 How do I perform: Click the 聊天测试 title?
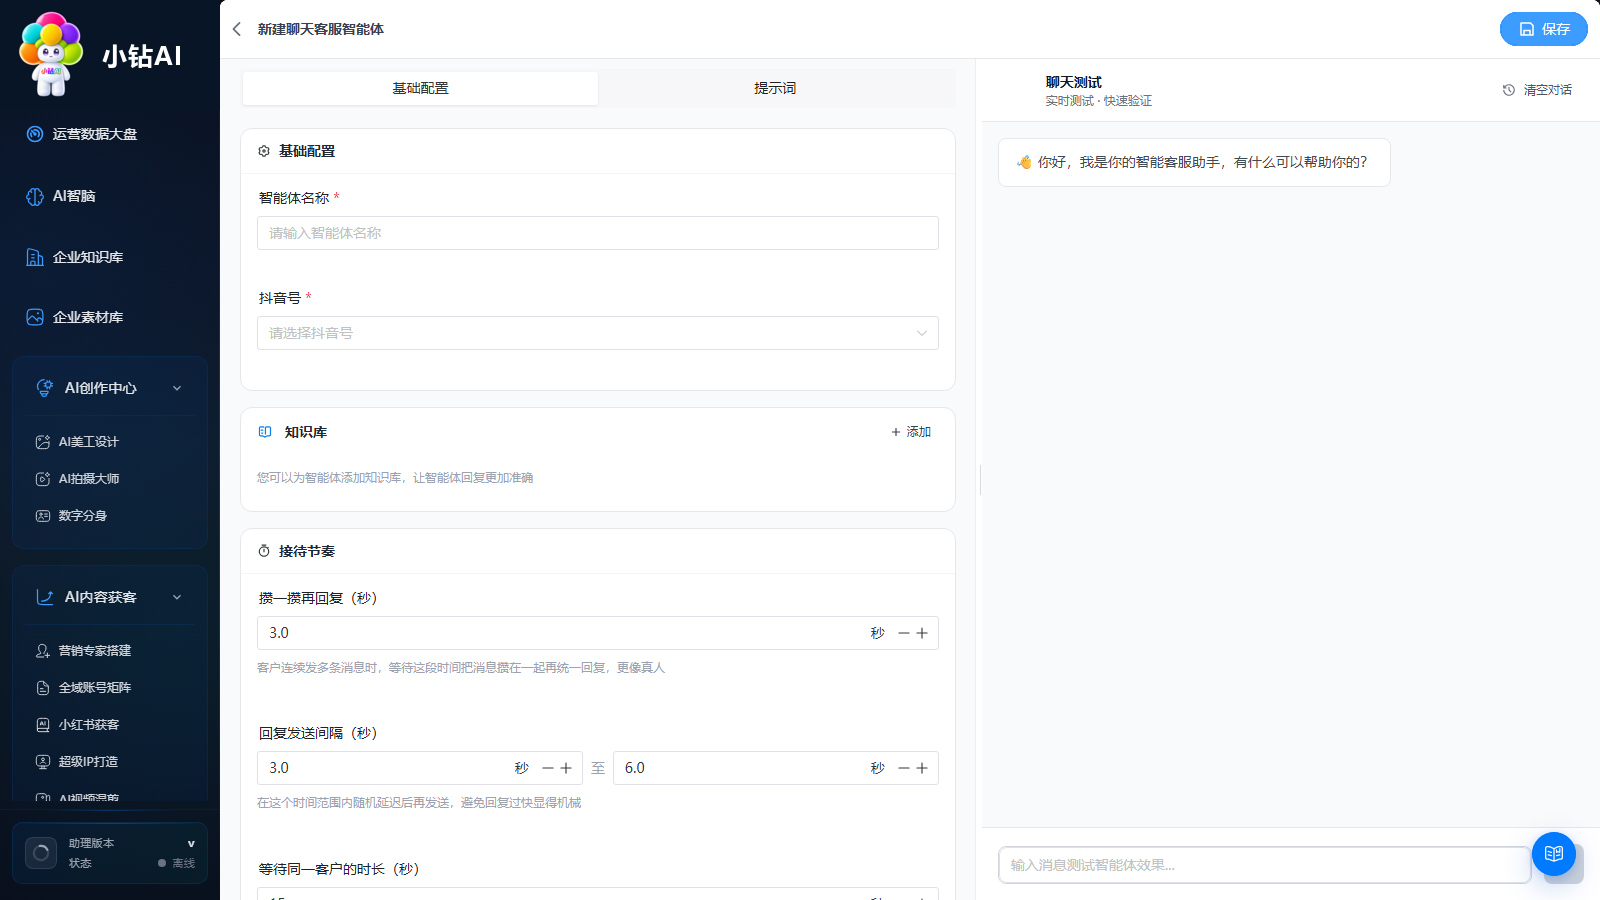[x=1073, y=82]
